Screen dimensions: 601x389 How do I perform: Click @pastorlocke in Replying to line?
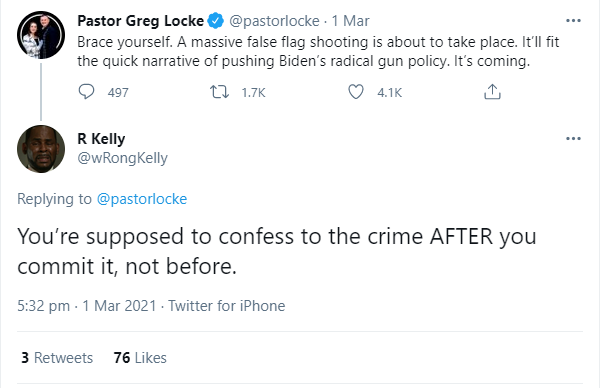coord(142,199)
